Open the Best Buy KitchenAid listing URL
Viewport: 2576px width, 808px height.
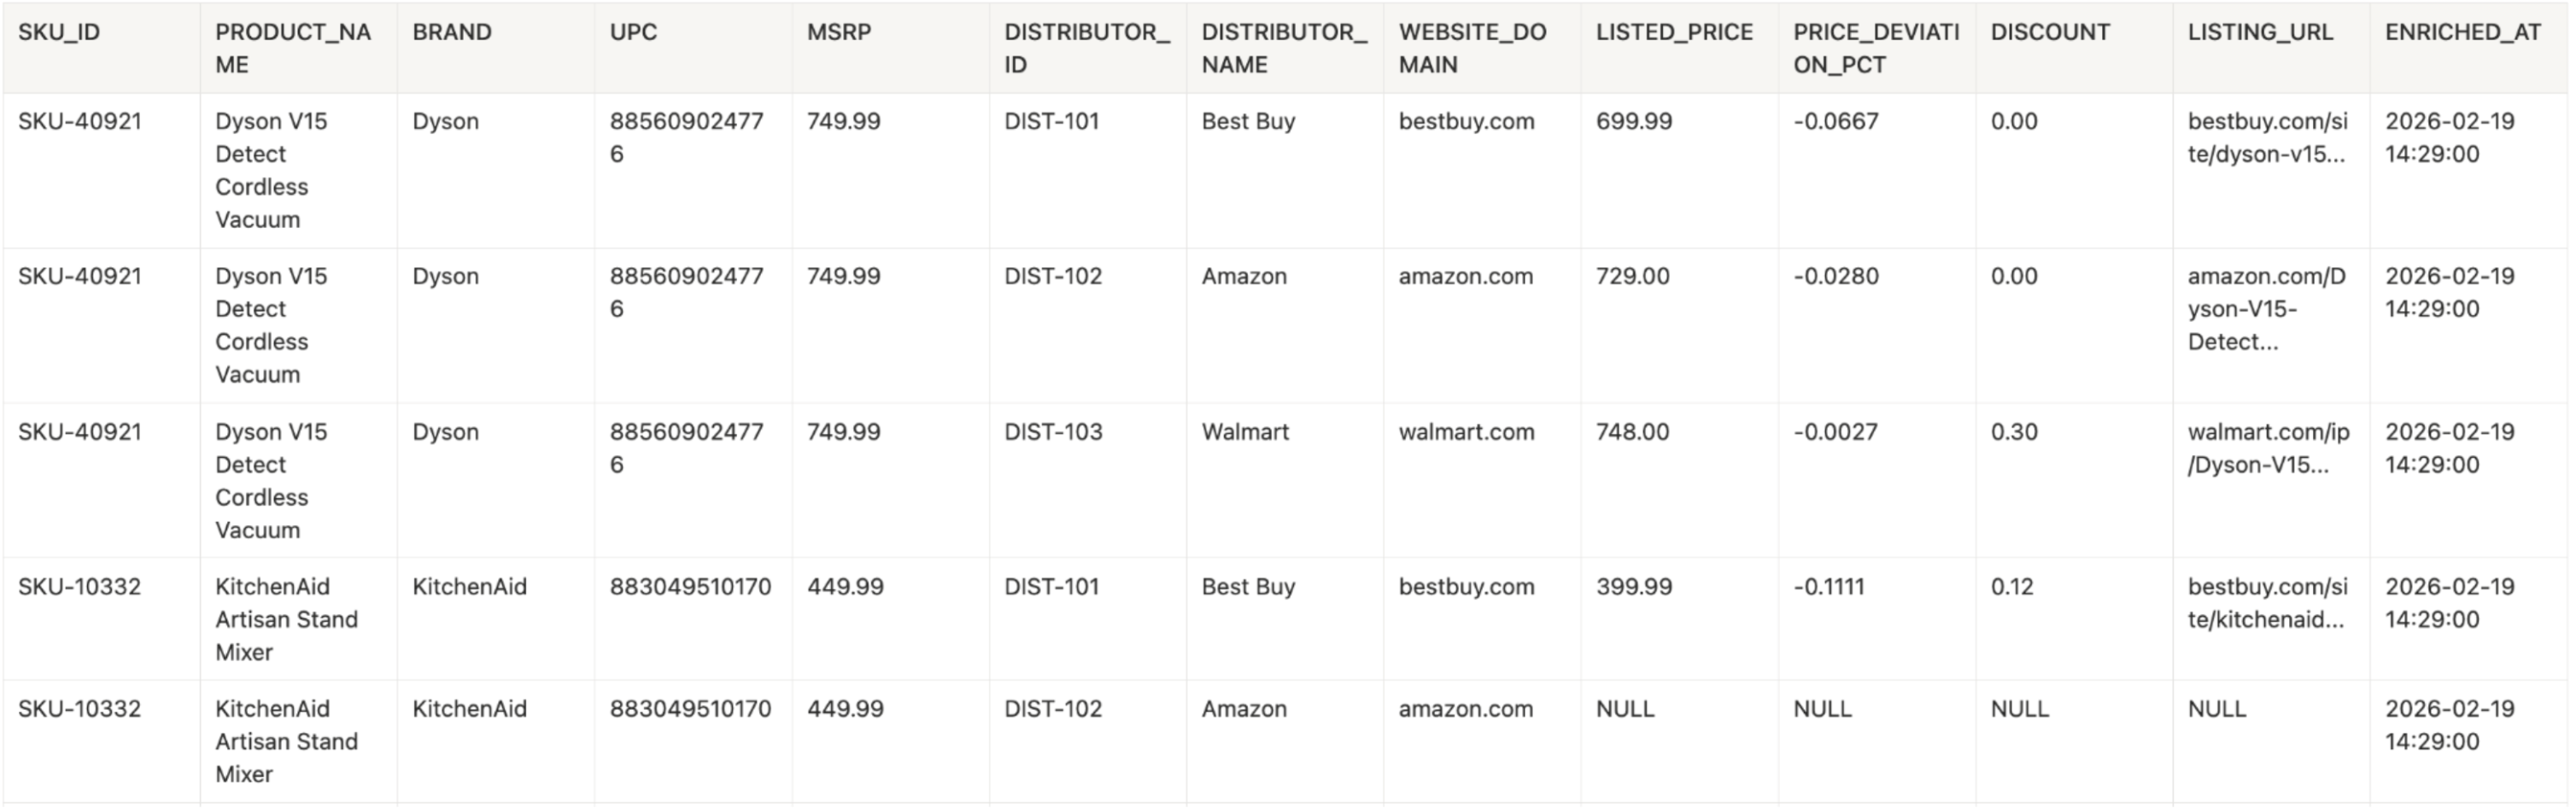tap(2267, 603)
